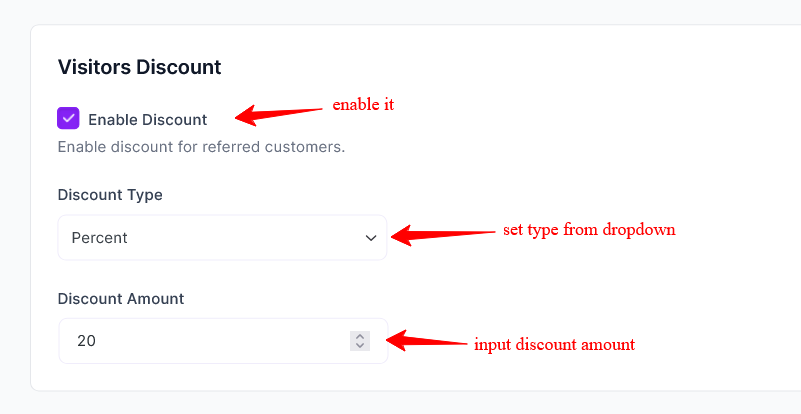Click the chevron arrow in Discount Type
Viewport: 801px width, 414px height.
pos(371,238)
